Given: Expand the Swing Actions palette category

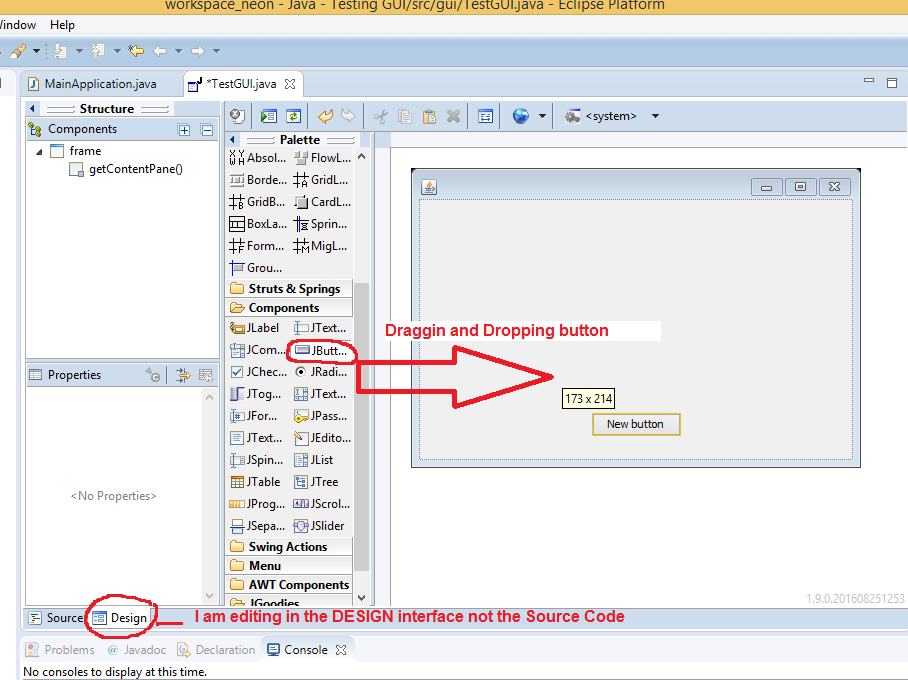Looking at the screenshot, I should [288, 547].
